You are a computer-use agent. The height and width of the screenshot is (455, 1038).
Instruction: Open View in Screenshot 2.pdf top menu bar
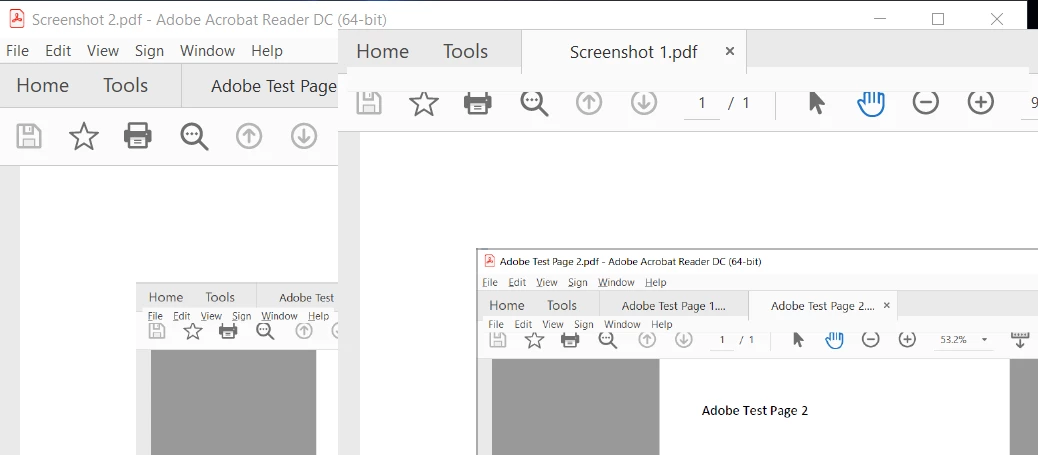click(103, 50)
